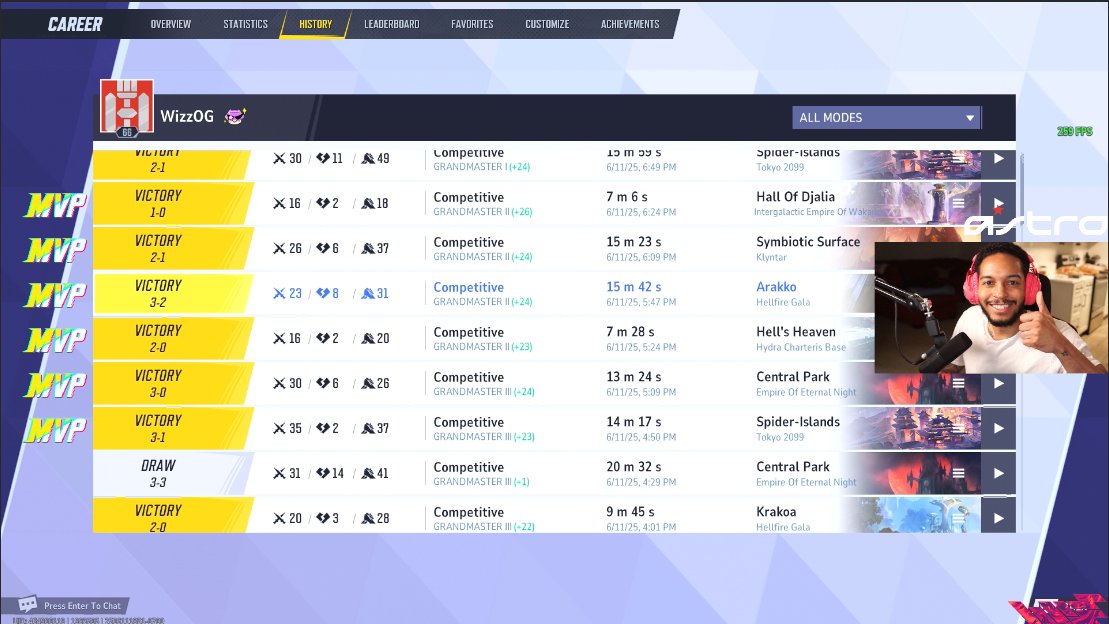Click the MVP badge for the 1-0 victory
Viewport: 1109px width, 624px height.
pos(56,205)
